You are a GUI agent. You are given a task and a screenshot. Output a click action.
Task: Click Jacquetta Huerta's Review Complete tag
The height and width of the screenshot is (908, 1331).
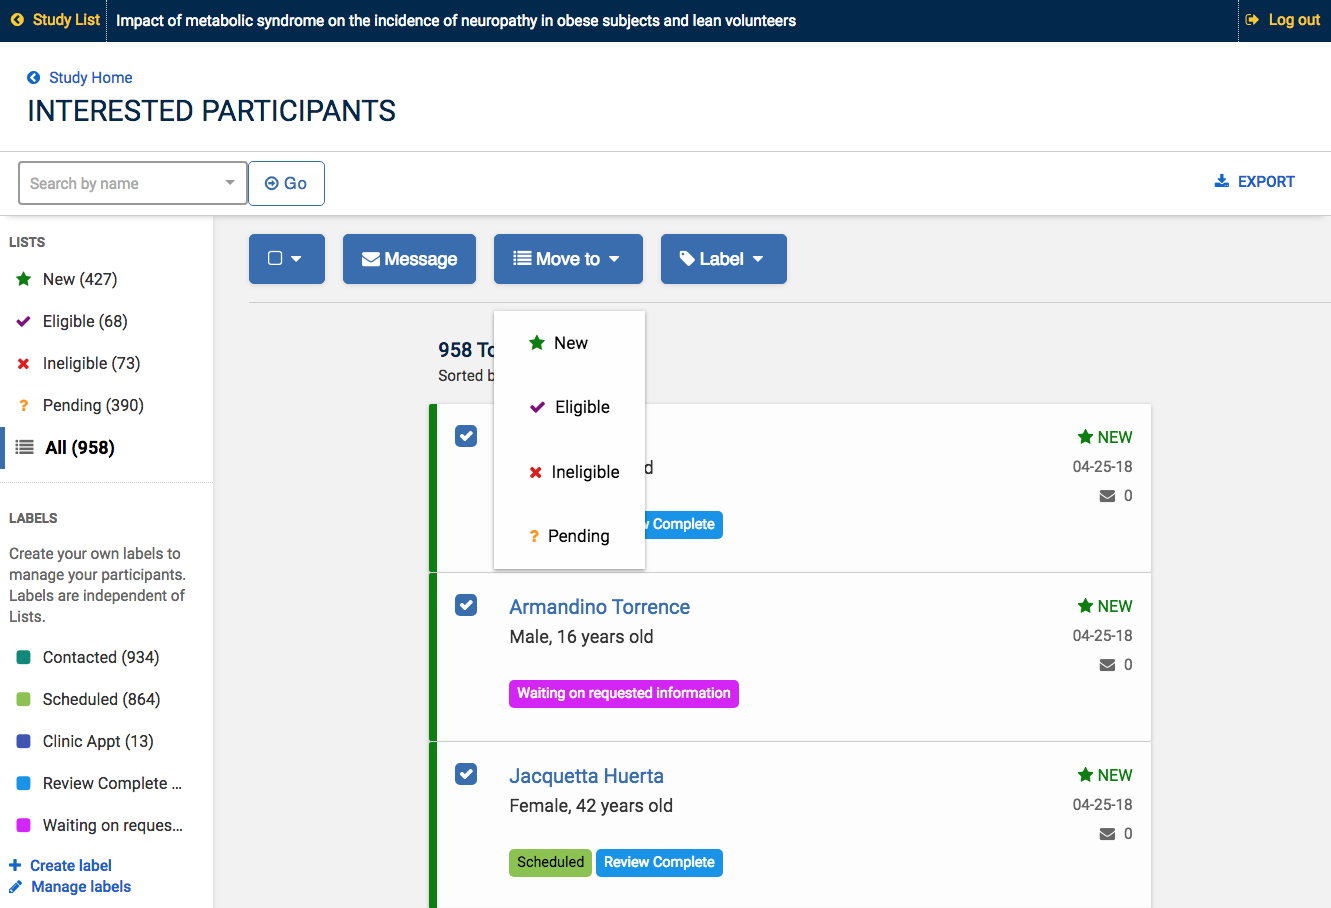point(659,862)
